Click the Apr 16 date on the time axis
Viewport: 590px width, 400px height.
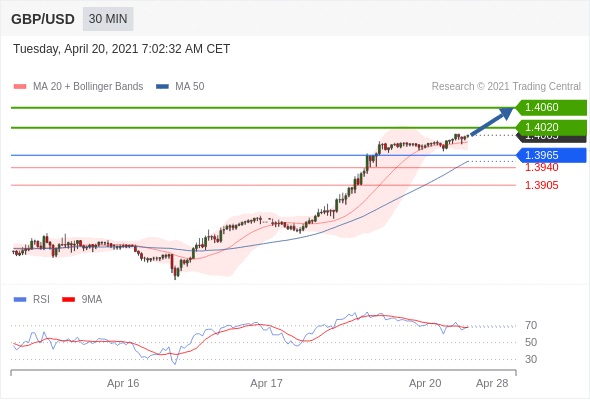pyautogui.click(x=123, y=383)
